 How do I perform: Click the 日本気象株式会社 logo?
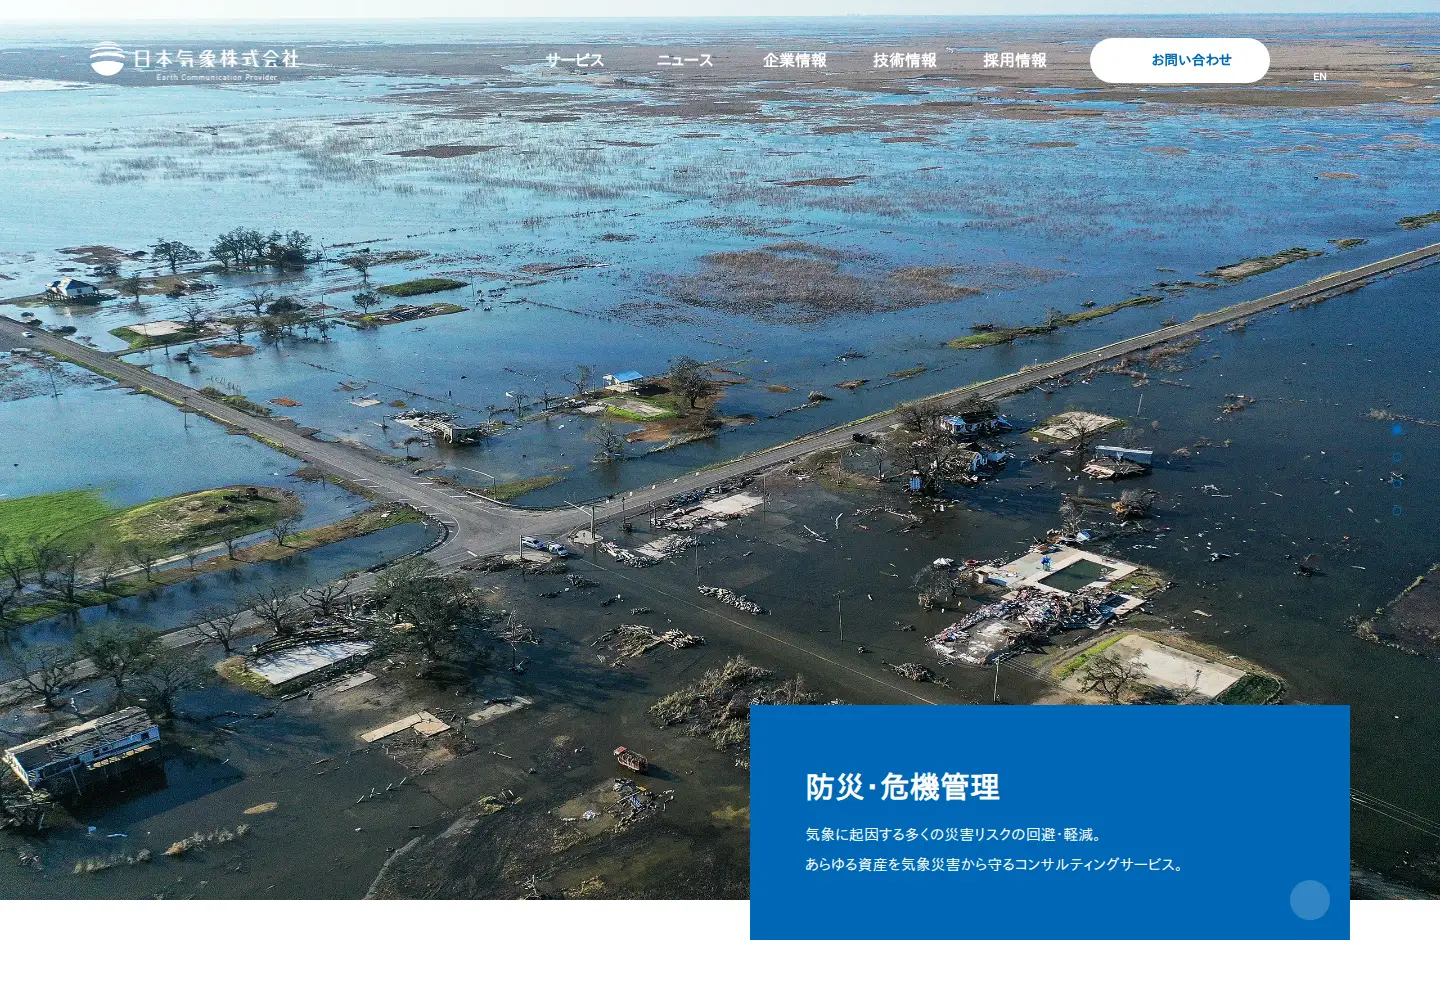click(x=195, y=60)
